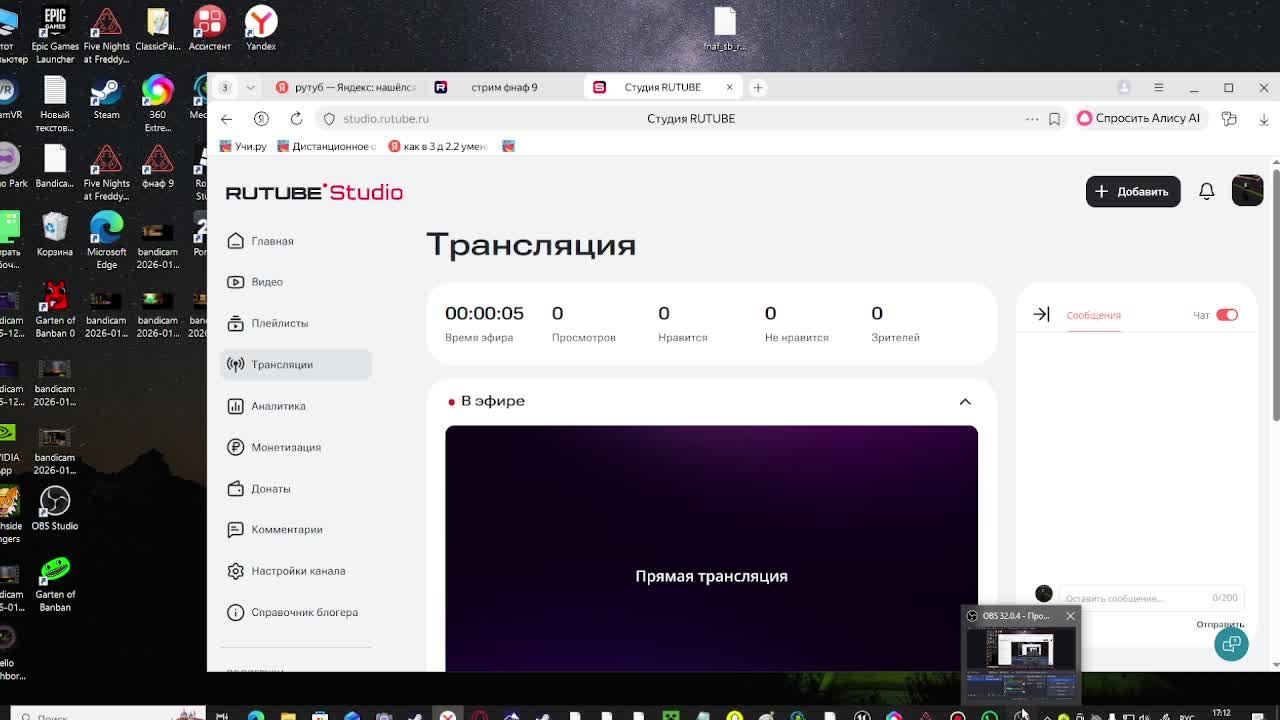Select the 360 Extreme desktop icon
The height and width of the screenshot is (720, 1280).
[x=157, y=104]
